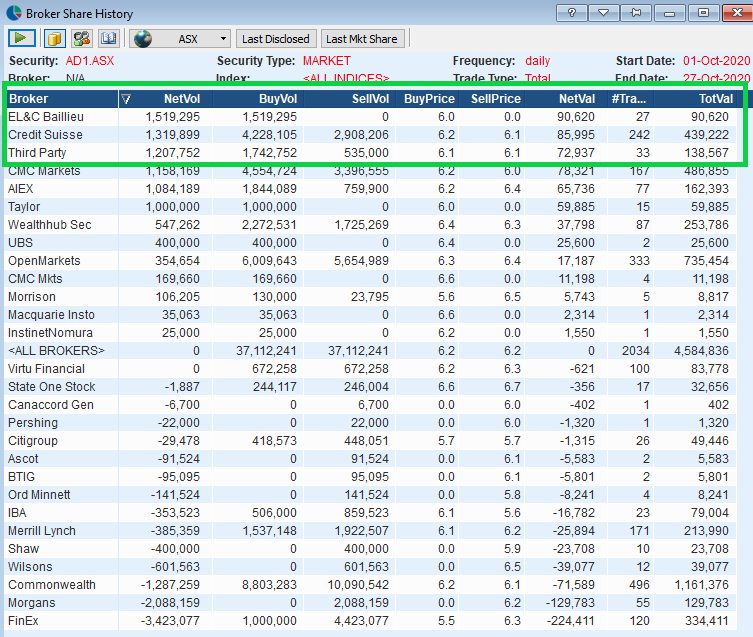Select the InstinetNomura broker row
Image resolution: width=753 pixels, height=637 pixels.
(x=371, y=333)
